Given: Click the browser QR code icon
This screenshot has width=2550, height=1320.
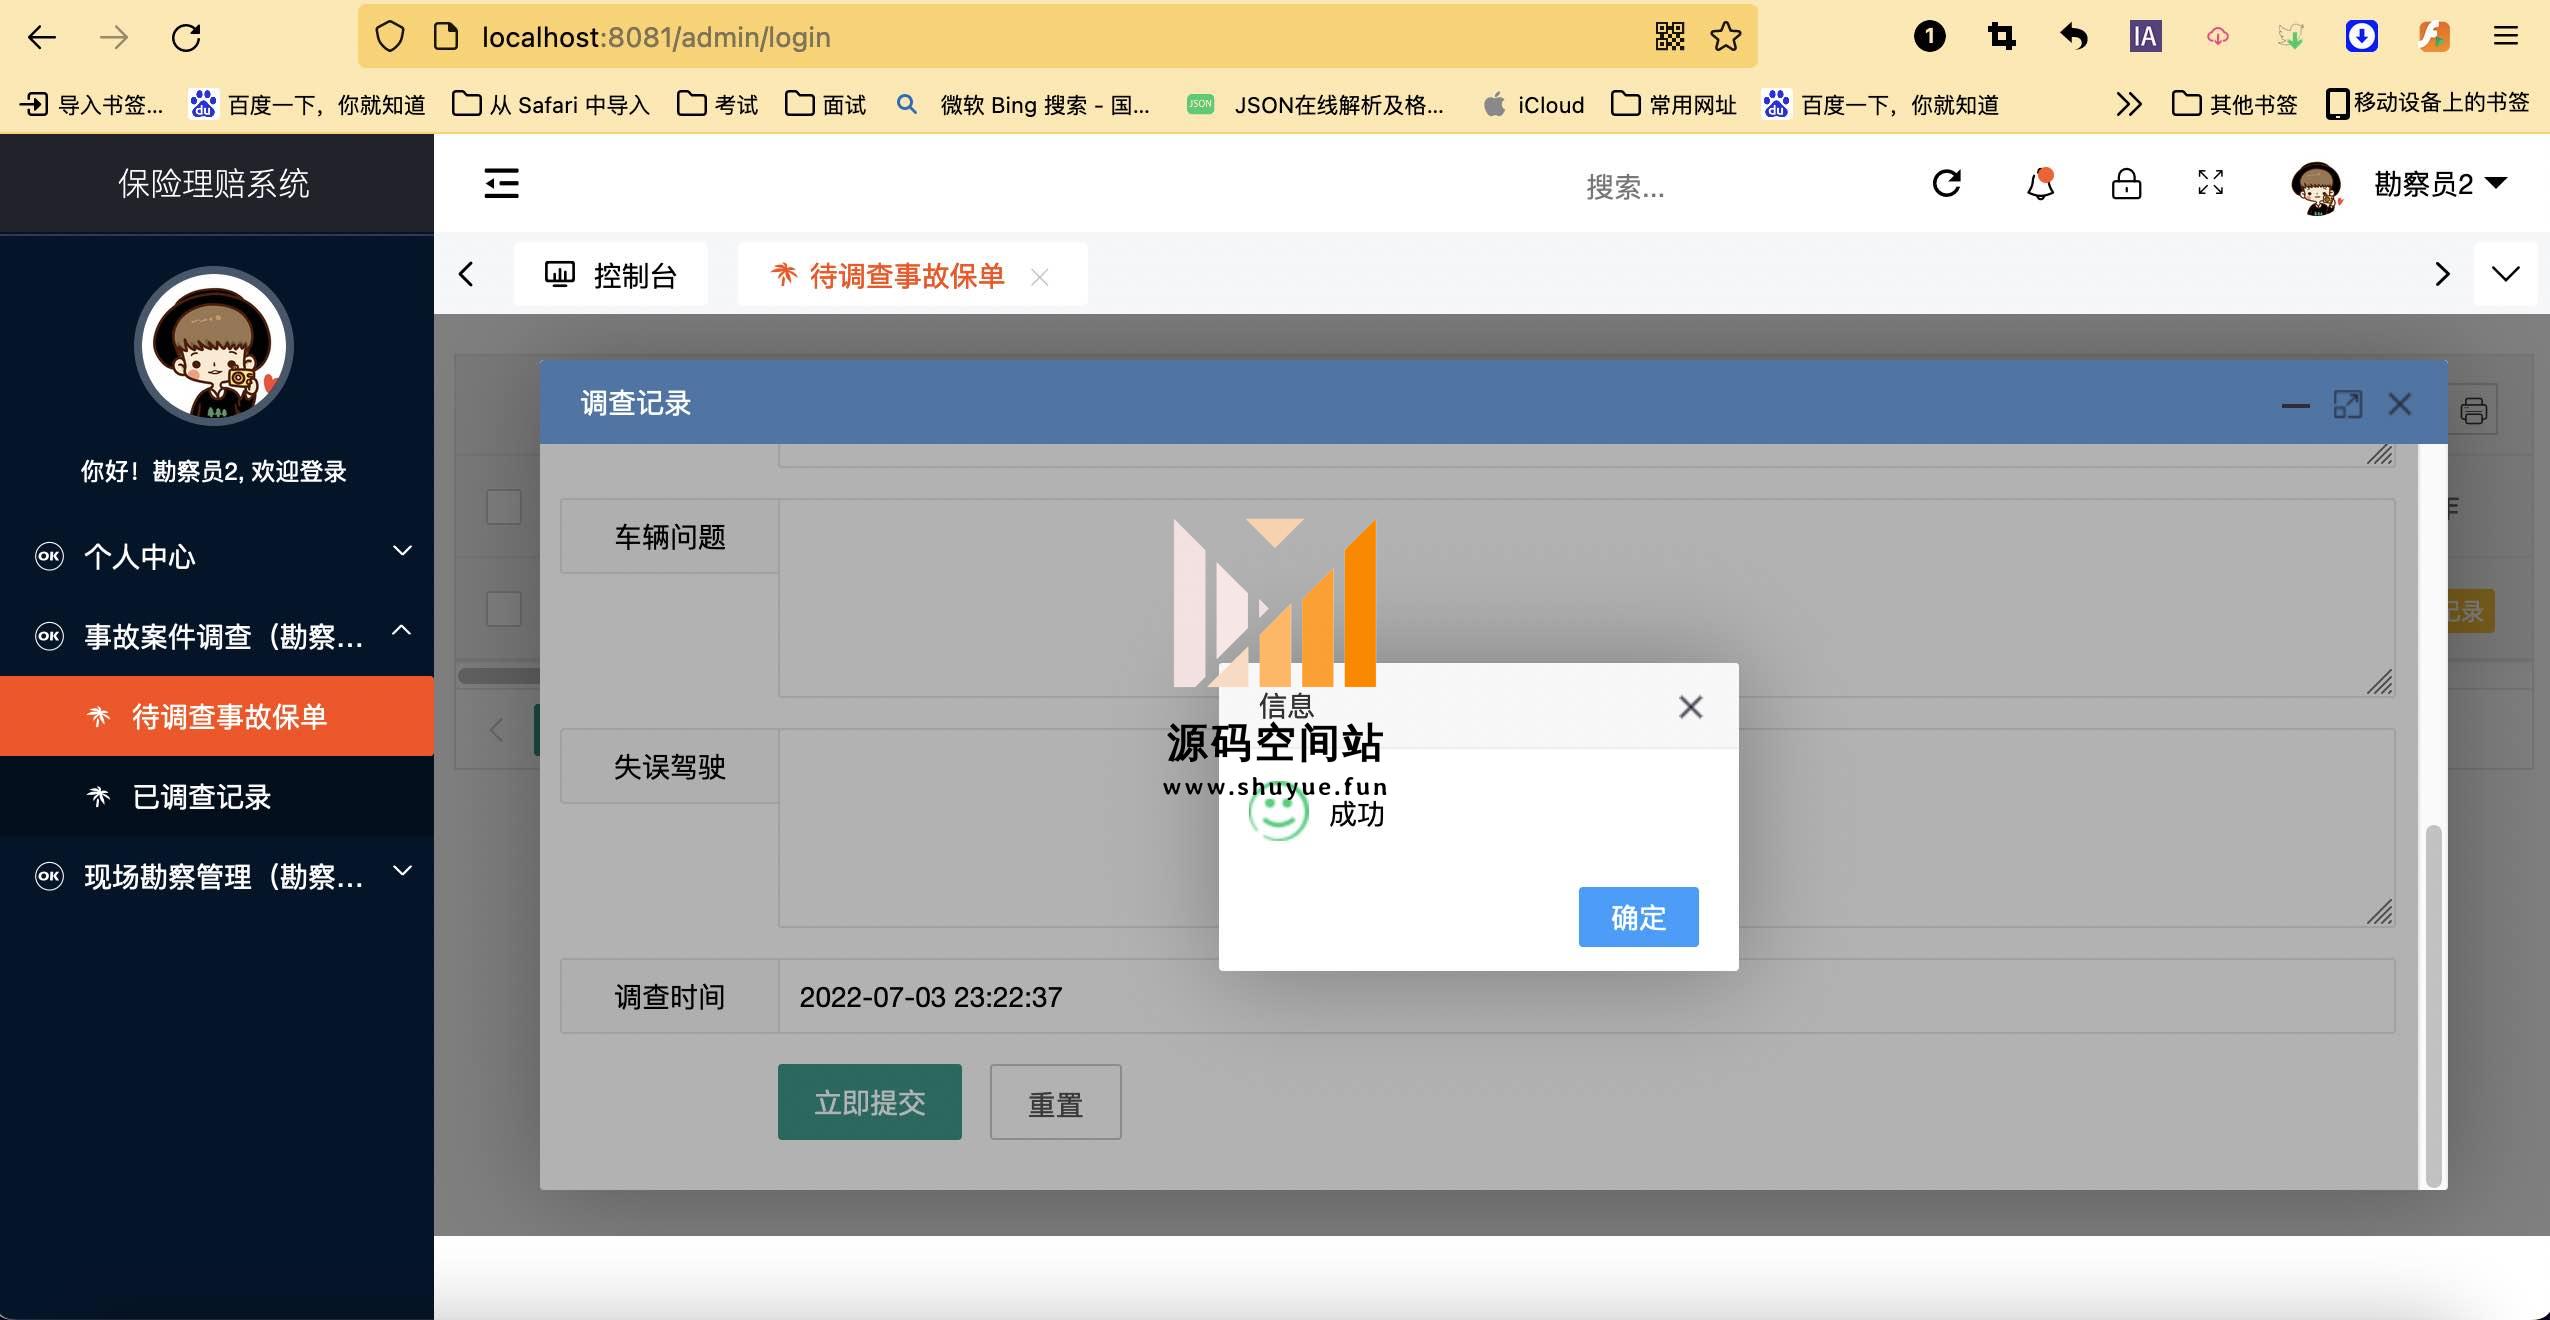Looking at the screenshot, I should tap(1669, 37).
